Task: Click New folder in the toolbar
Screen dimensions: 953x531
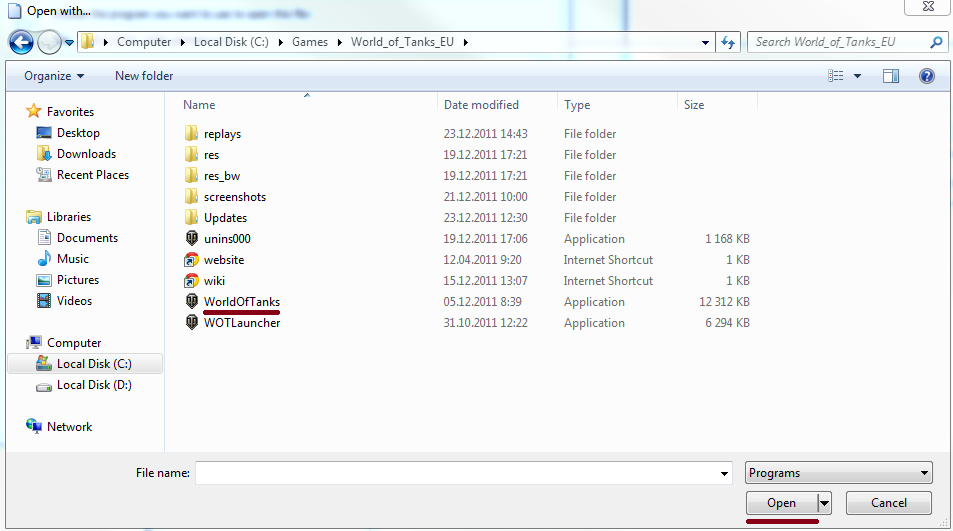Action: (144, 76)
